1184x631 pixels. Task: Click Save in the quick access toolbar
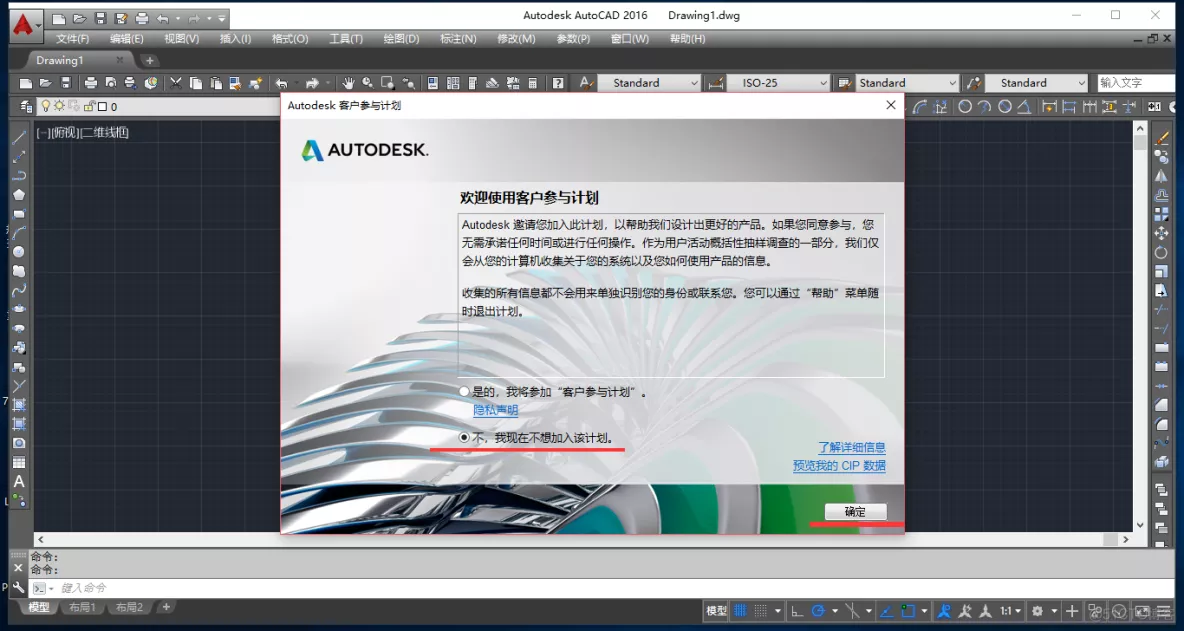point(100,18)
